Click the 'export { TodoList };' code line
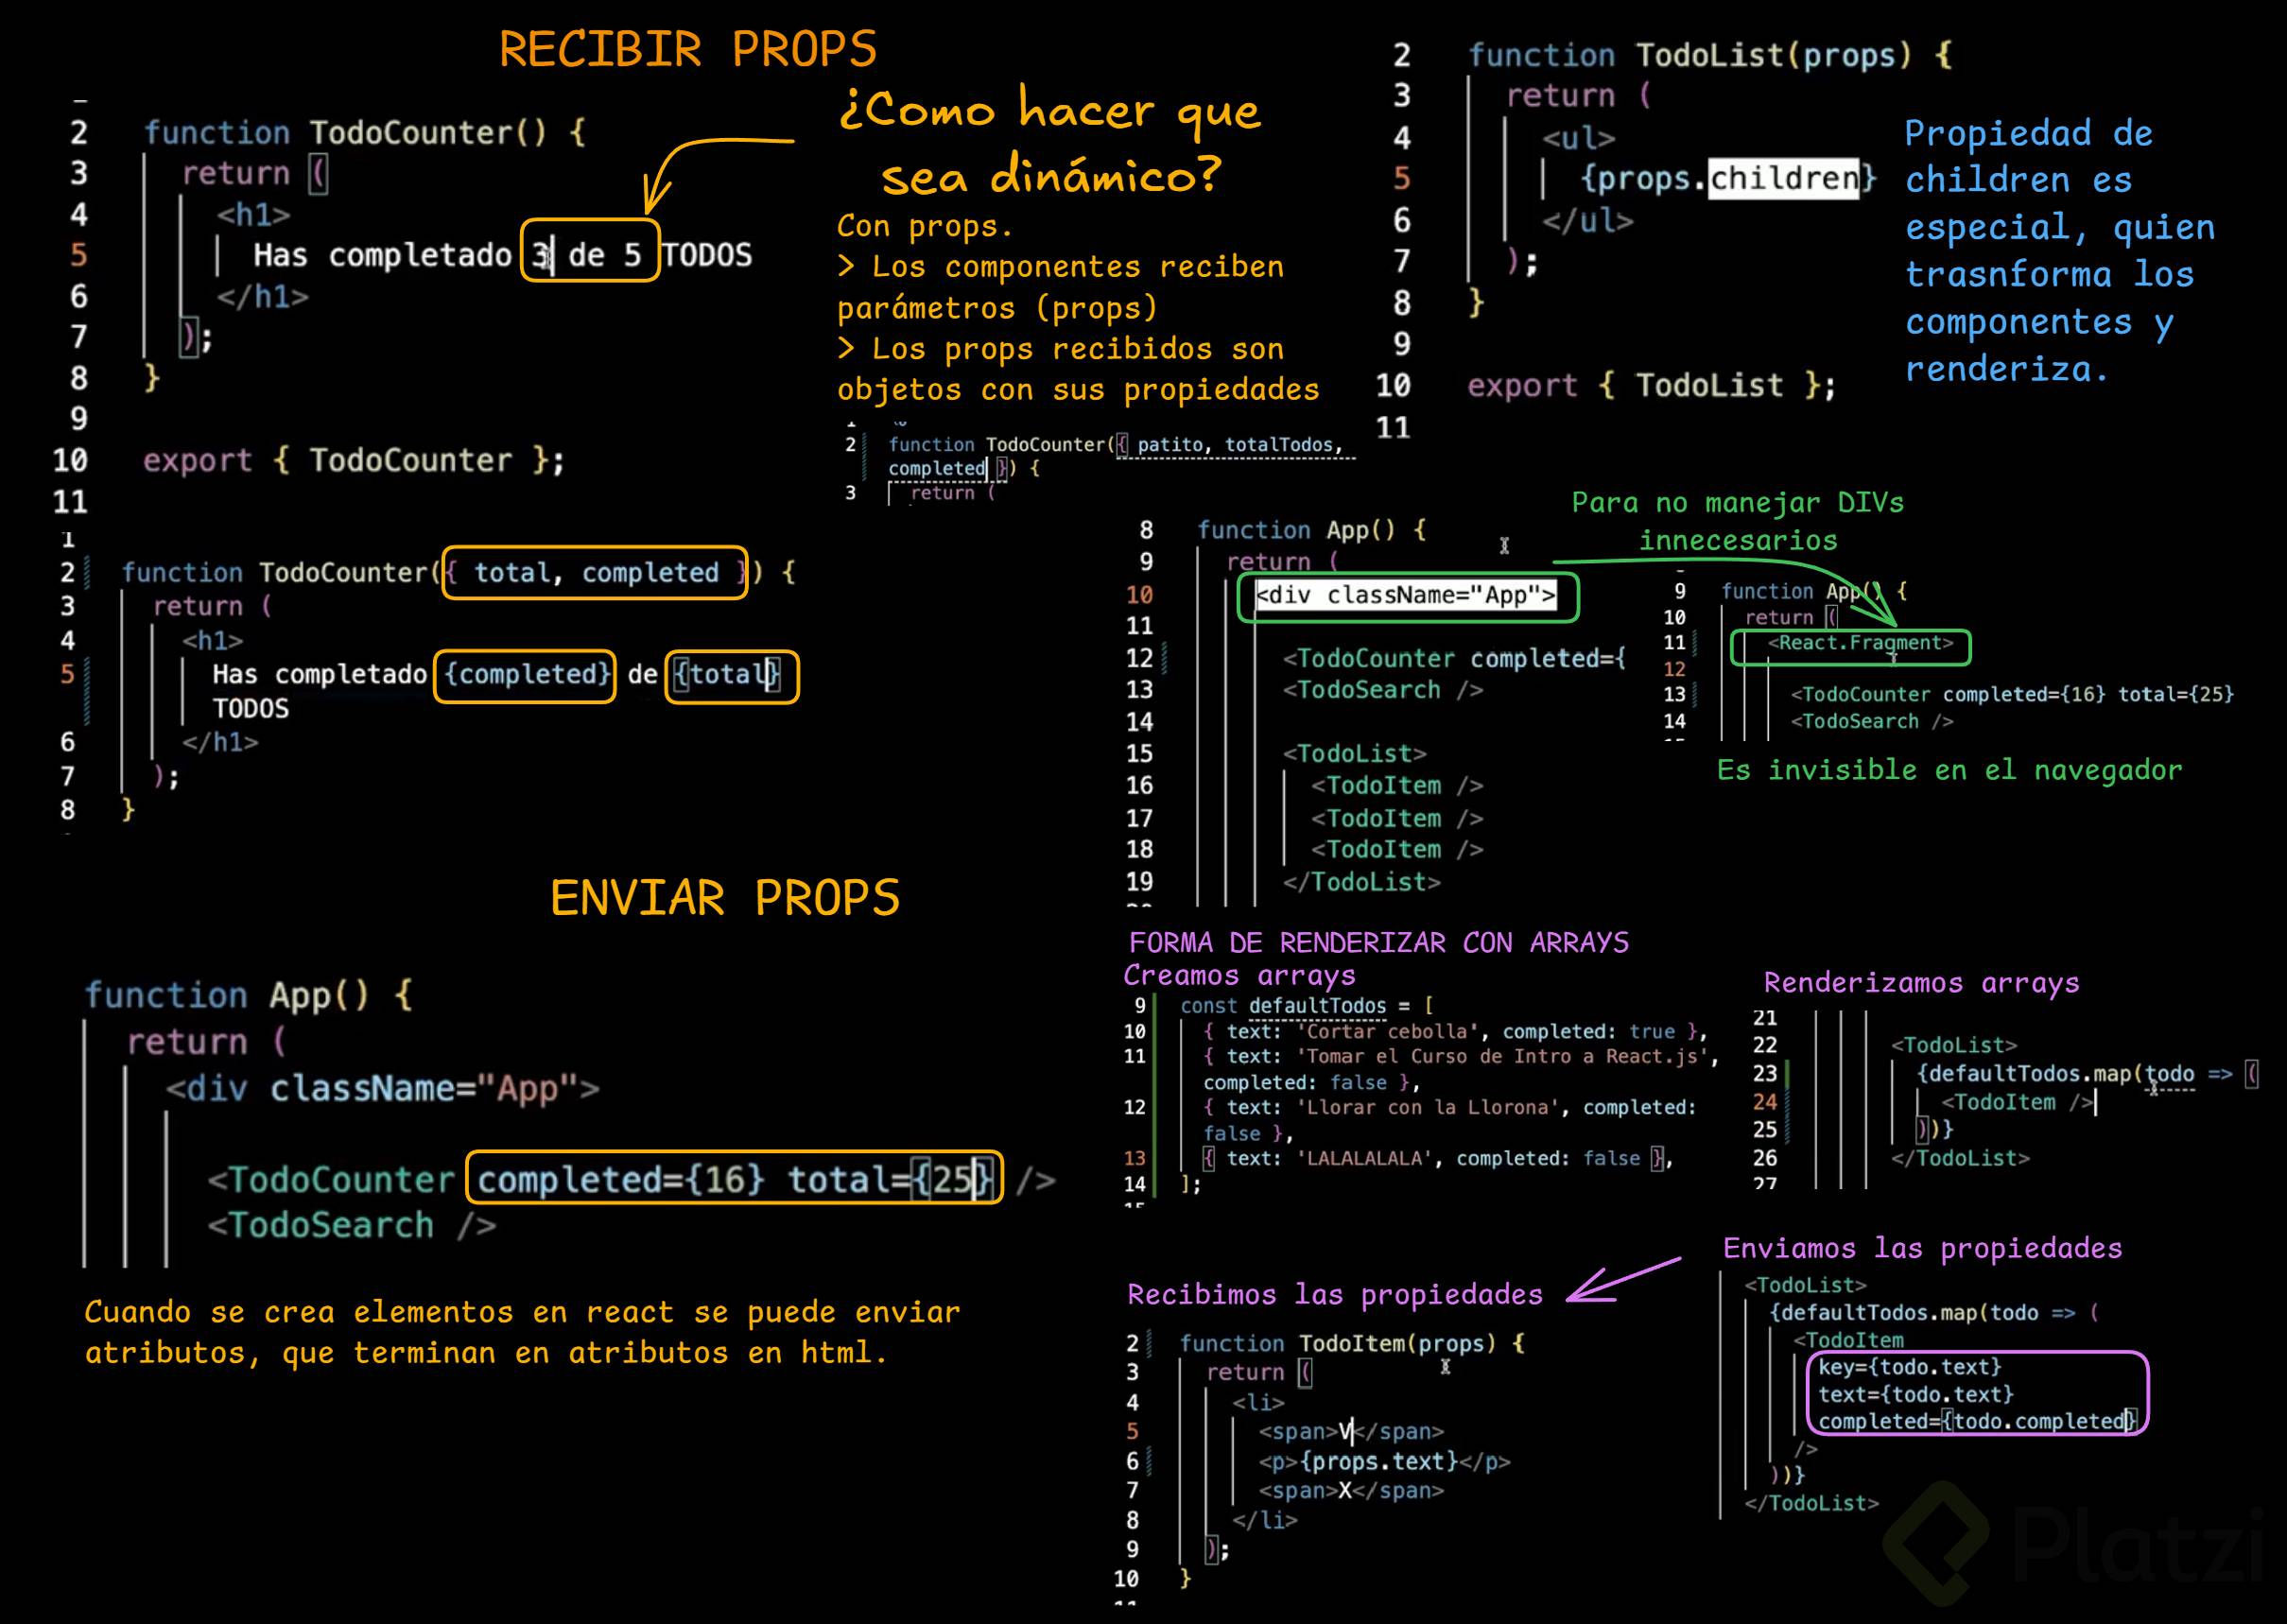Viewport: 2287px width, 1624px height. tap(1650, 386)
